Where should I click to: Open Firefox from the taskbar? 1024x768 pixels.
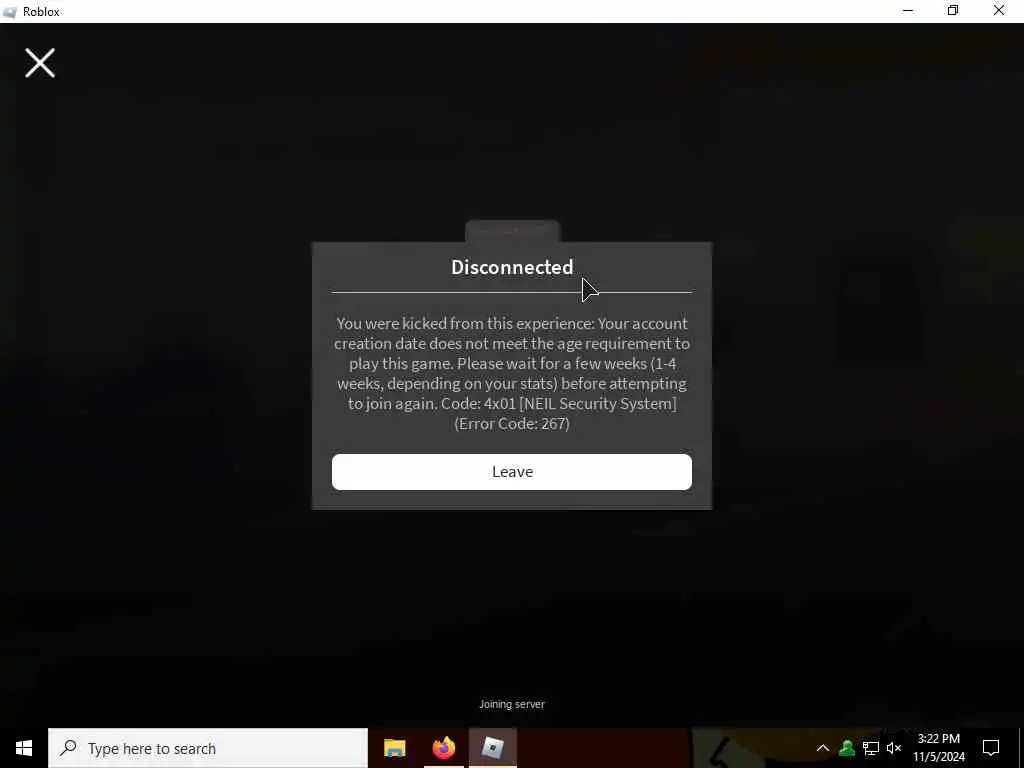tap(443, 748)
